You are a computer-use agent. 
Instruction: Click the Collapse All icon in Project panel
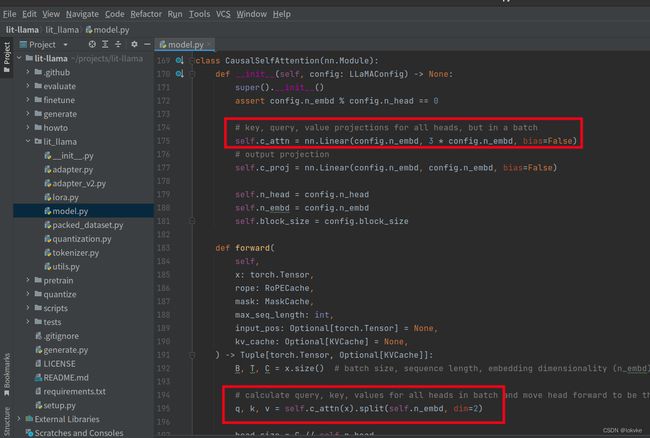click(x=118, y=44)
